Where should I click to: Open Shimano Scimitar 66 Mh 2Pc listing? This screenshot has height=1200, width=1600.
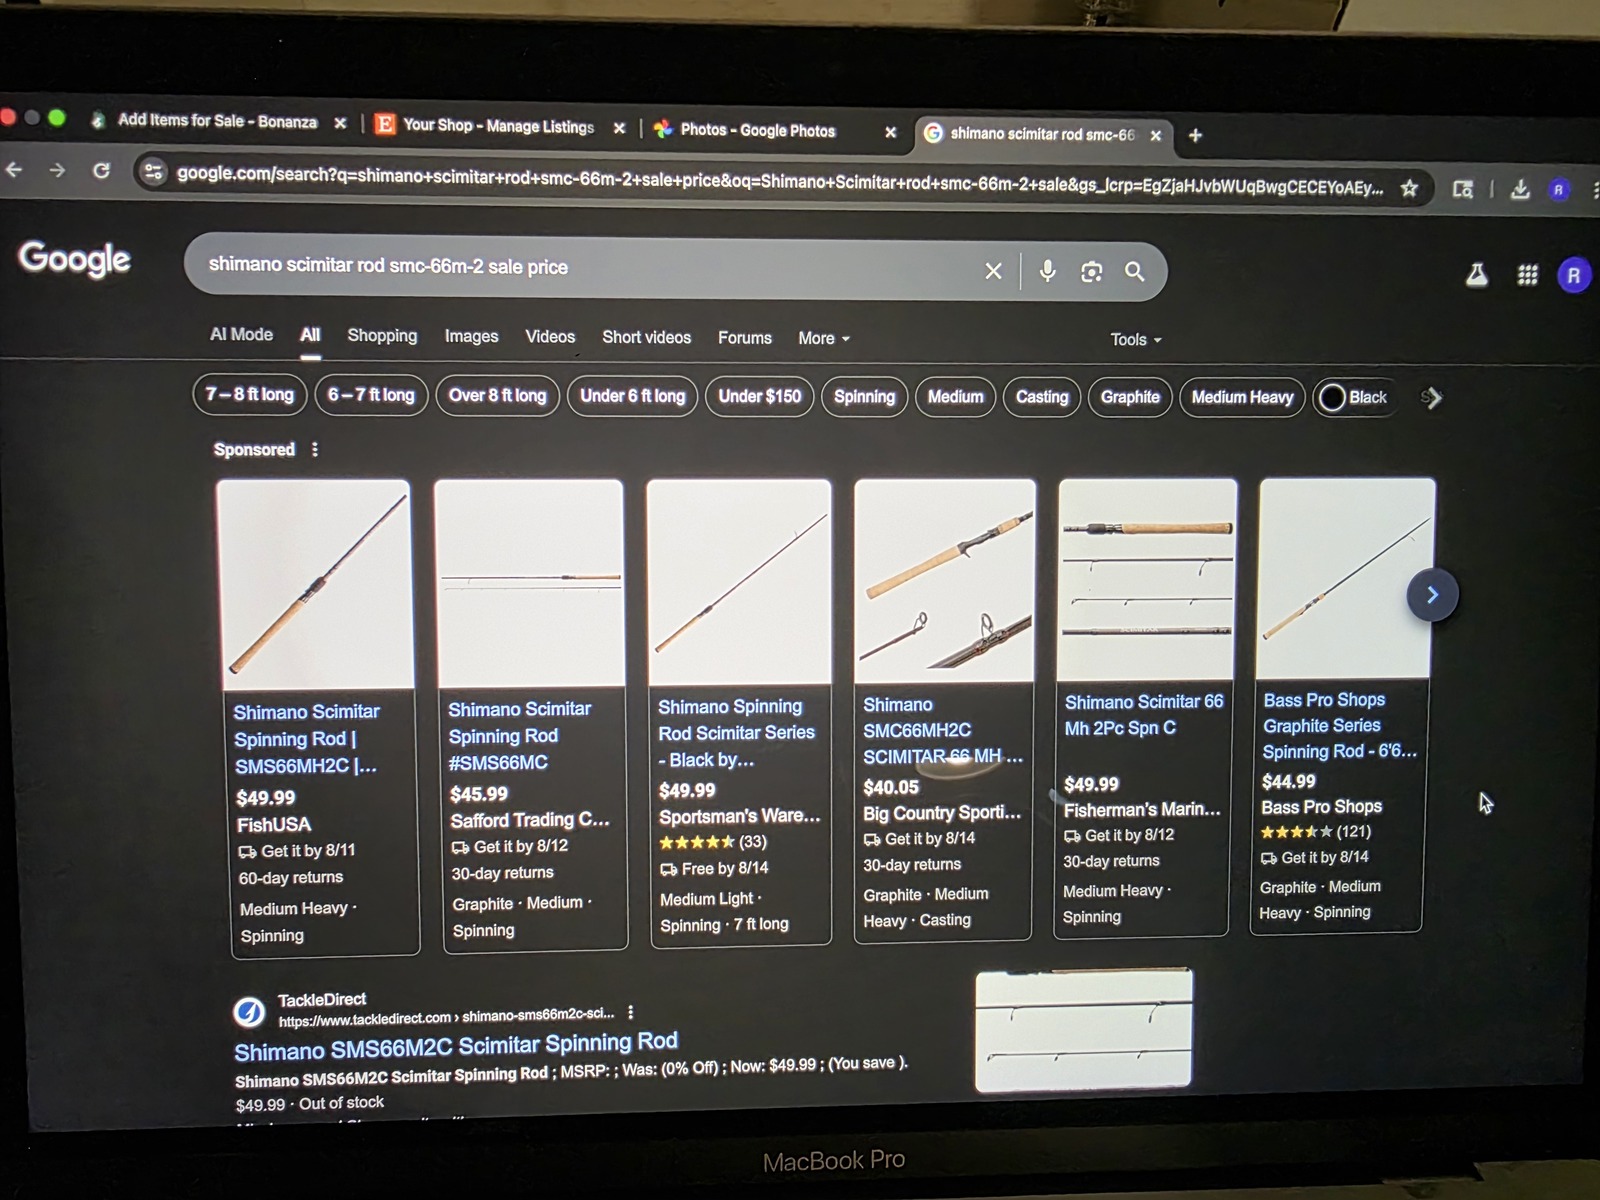[1143, 715]
